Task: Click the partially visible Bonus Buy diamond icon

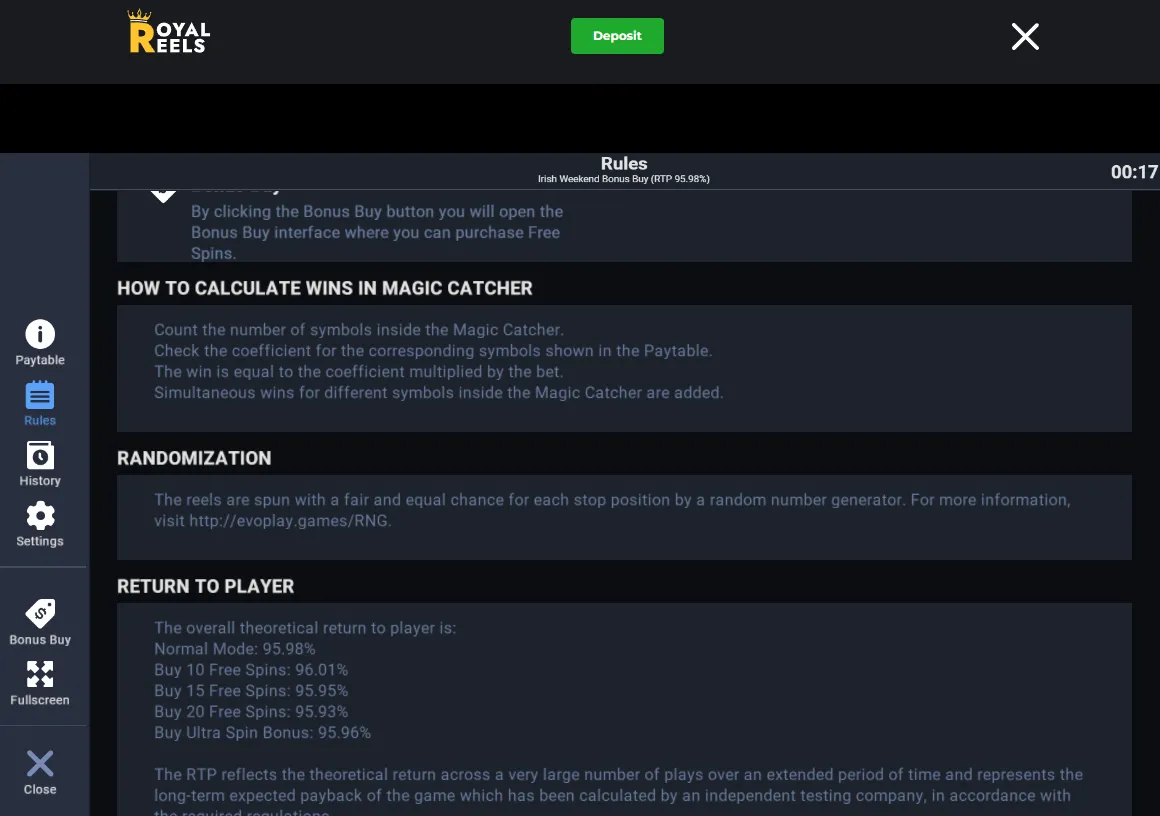Action: pyautogui.click(x=163, y=196)
